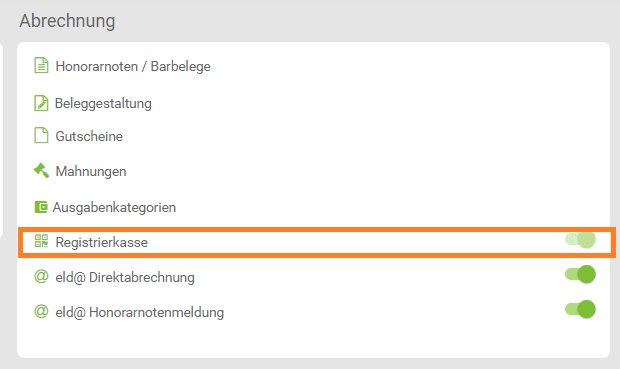Click the eld@ Honorarnotenmeldung label
Viewport: 620px width, 369px height.
tap(140, 312)
